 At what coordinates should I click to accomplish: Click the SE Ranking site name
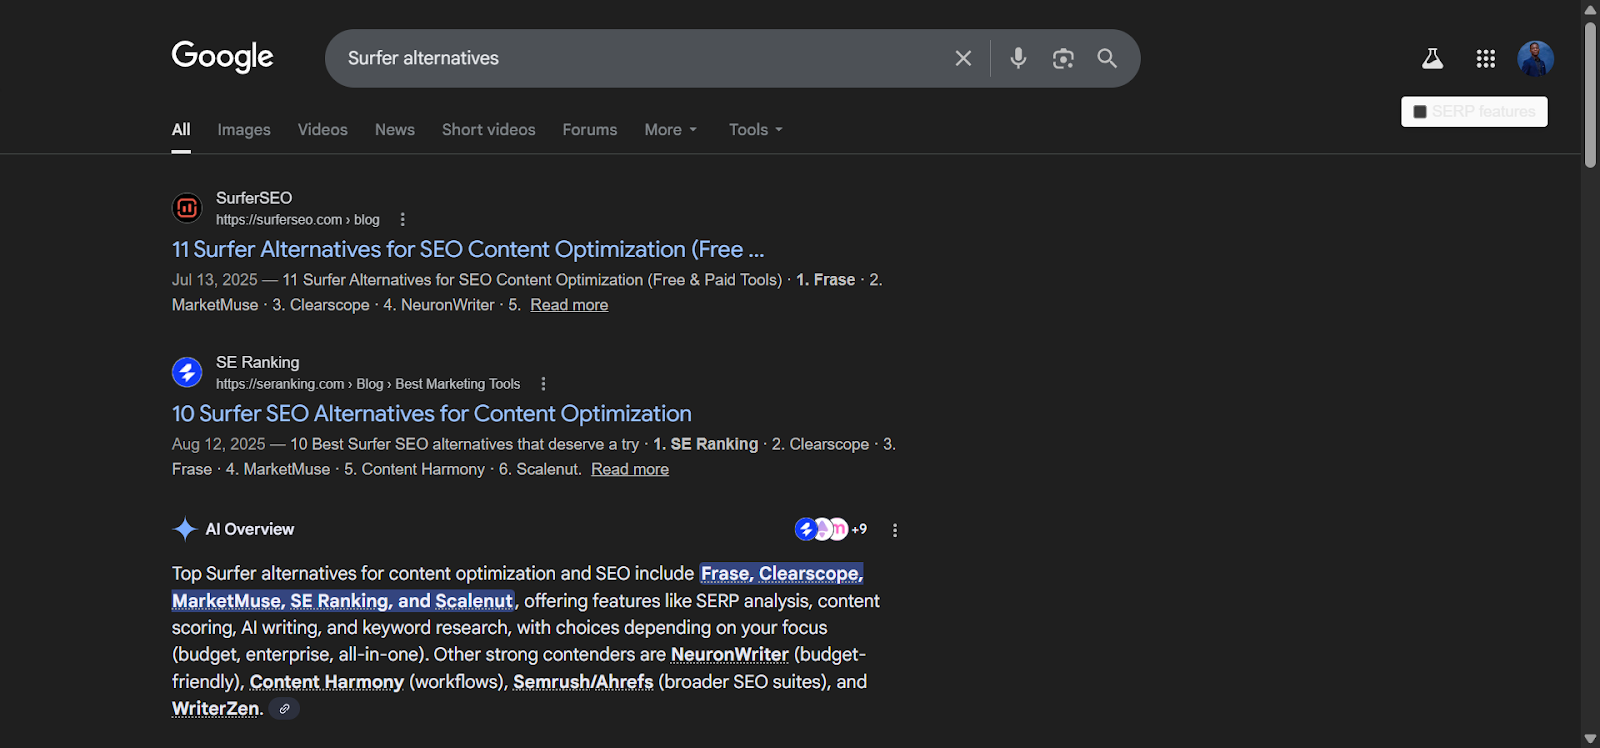pyautogui.click(x=258, y=362)
